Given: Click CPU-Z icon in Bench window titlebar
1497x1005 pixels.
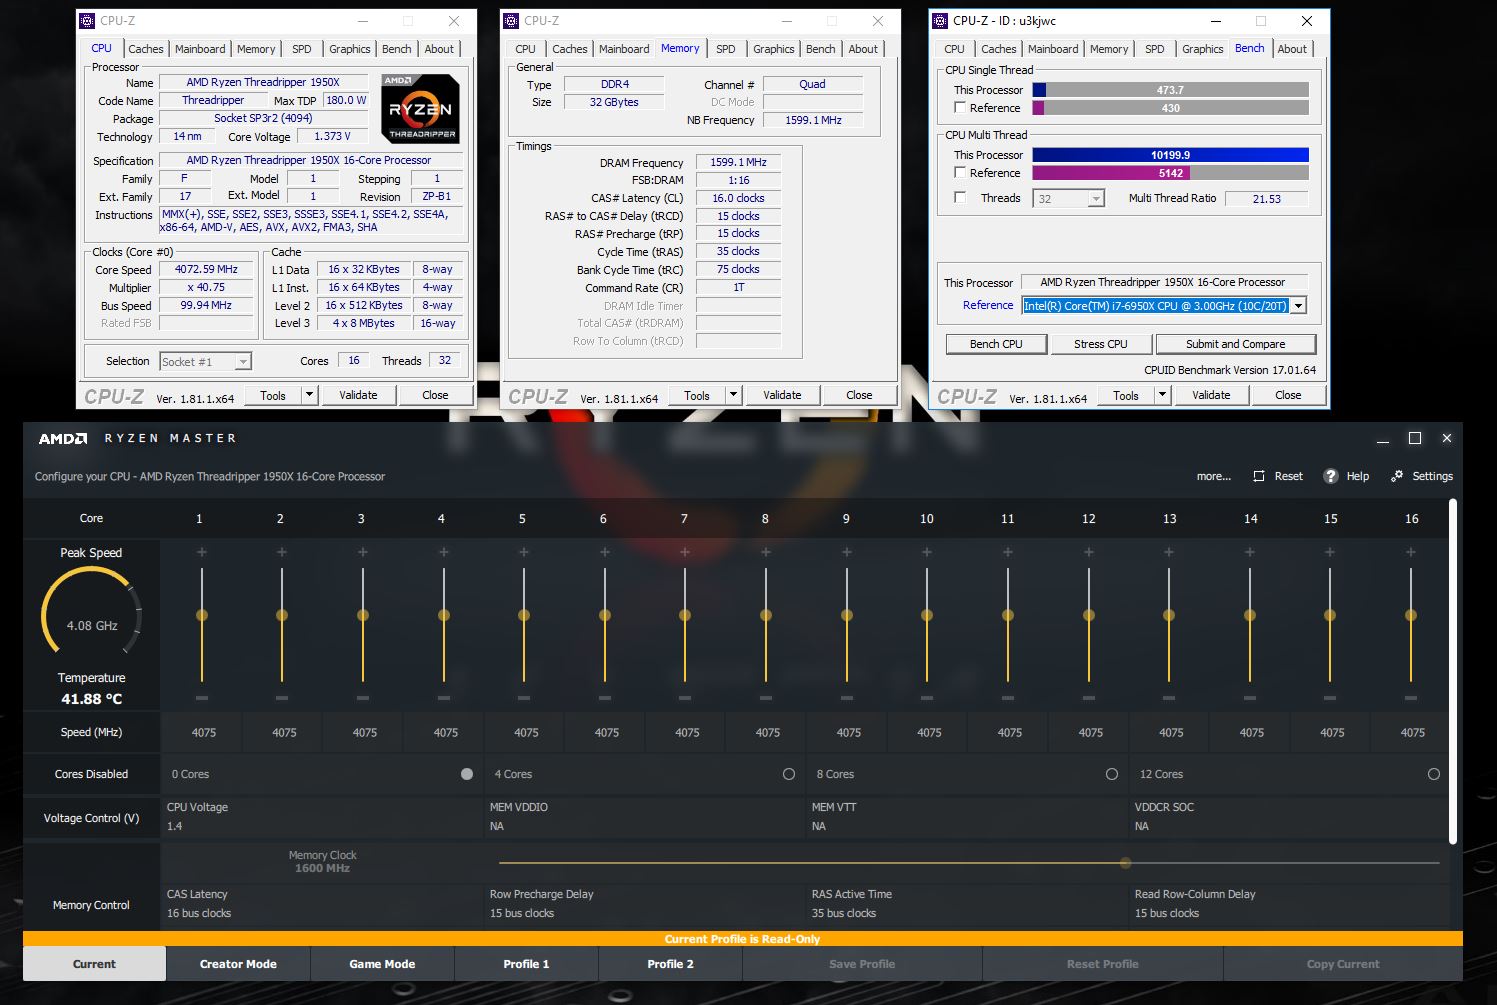Looking at the screenshot, I should click(x=940, y=21).
